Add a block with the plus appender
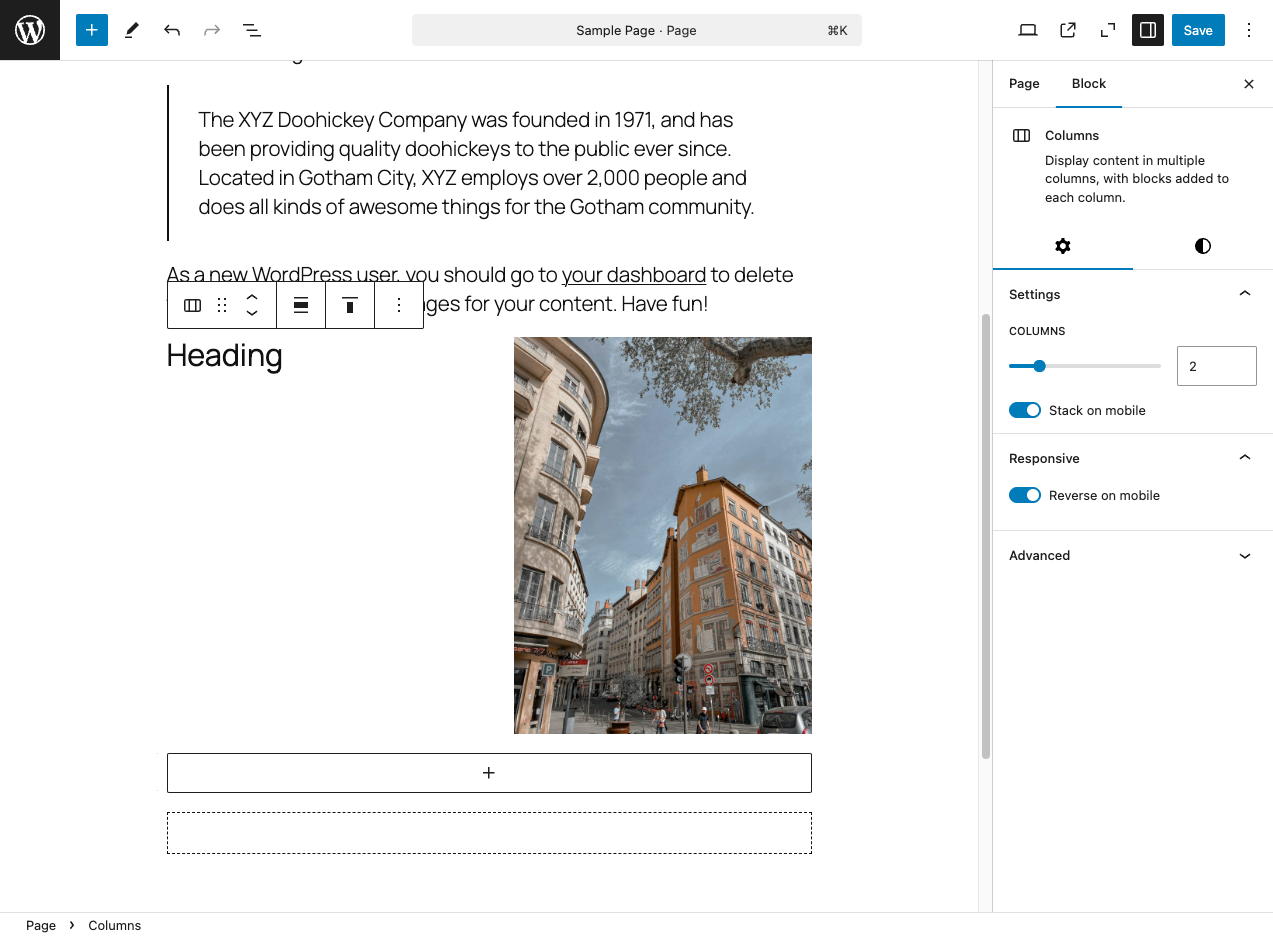Image resolution: width=1273 pixels, height=937 pixels. (x=489, y=773)
